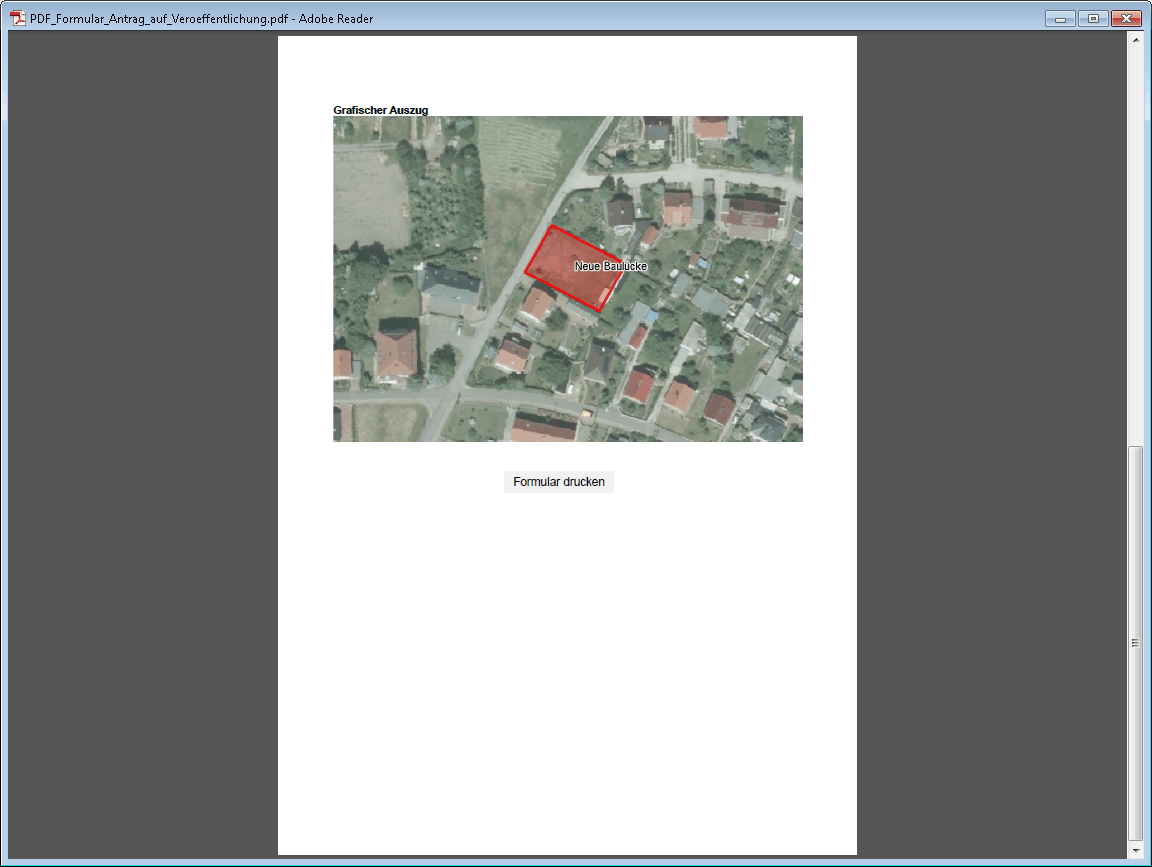Maximize the Adobe Reader window
The width and height of the screenshot is (1152, 867).
[x=1092, y=18]
